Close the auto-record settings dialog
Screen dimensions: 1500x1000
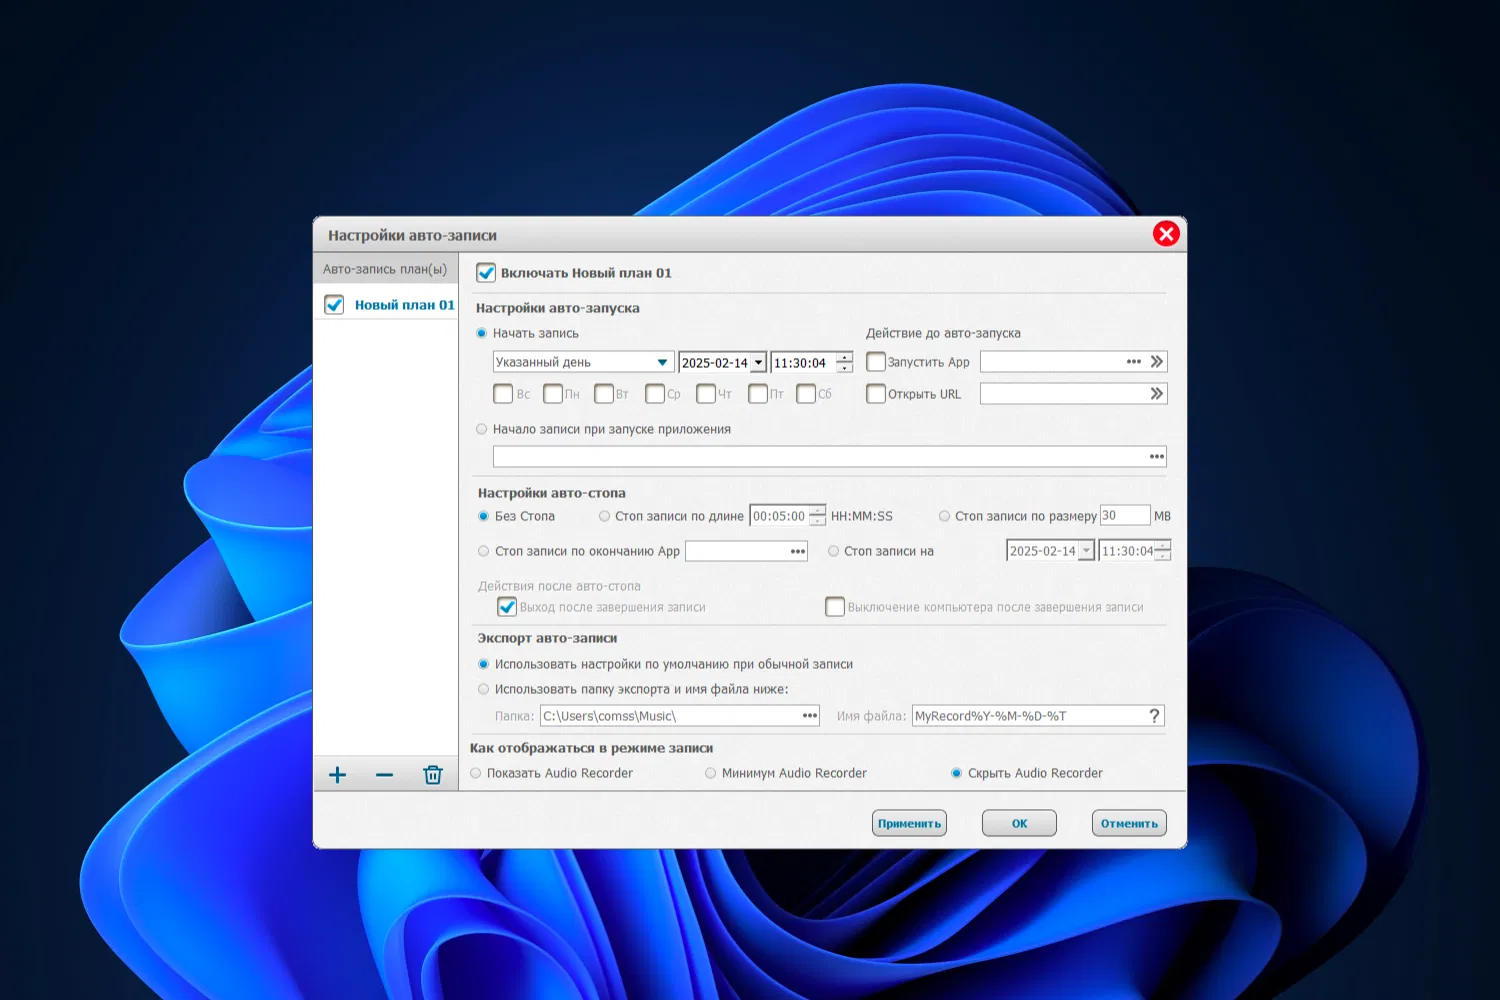pos(1166,234)
